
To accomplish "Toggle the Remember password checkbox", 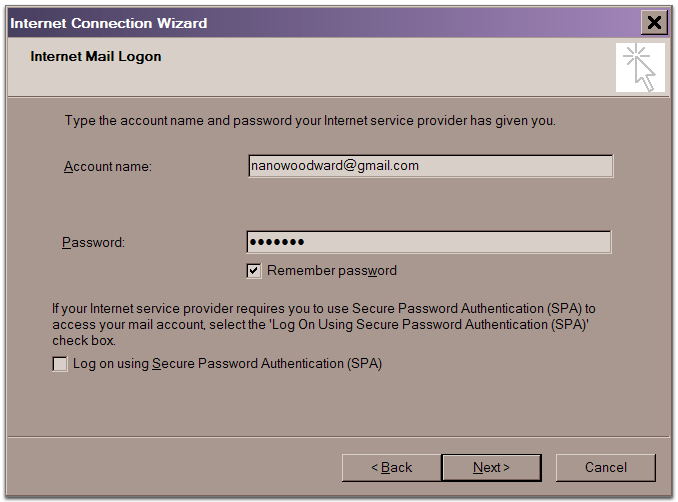I will (254, 270).
